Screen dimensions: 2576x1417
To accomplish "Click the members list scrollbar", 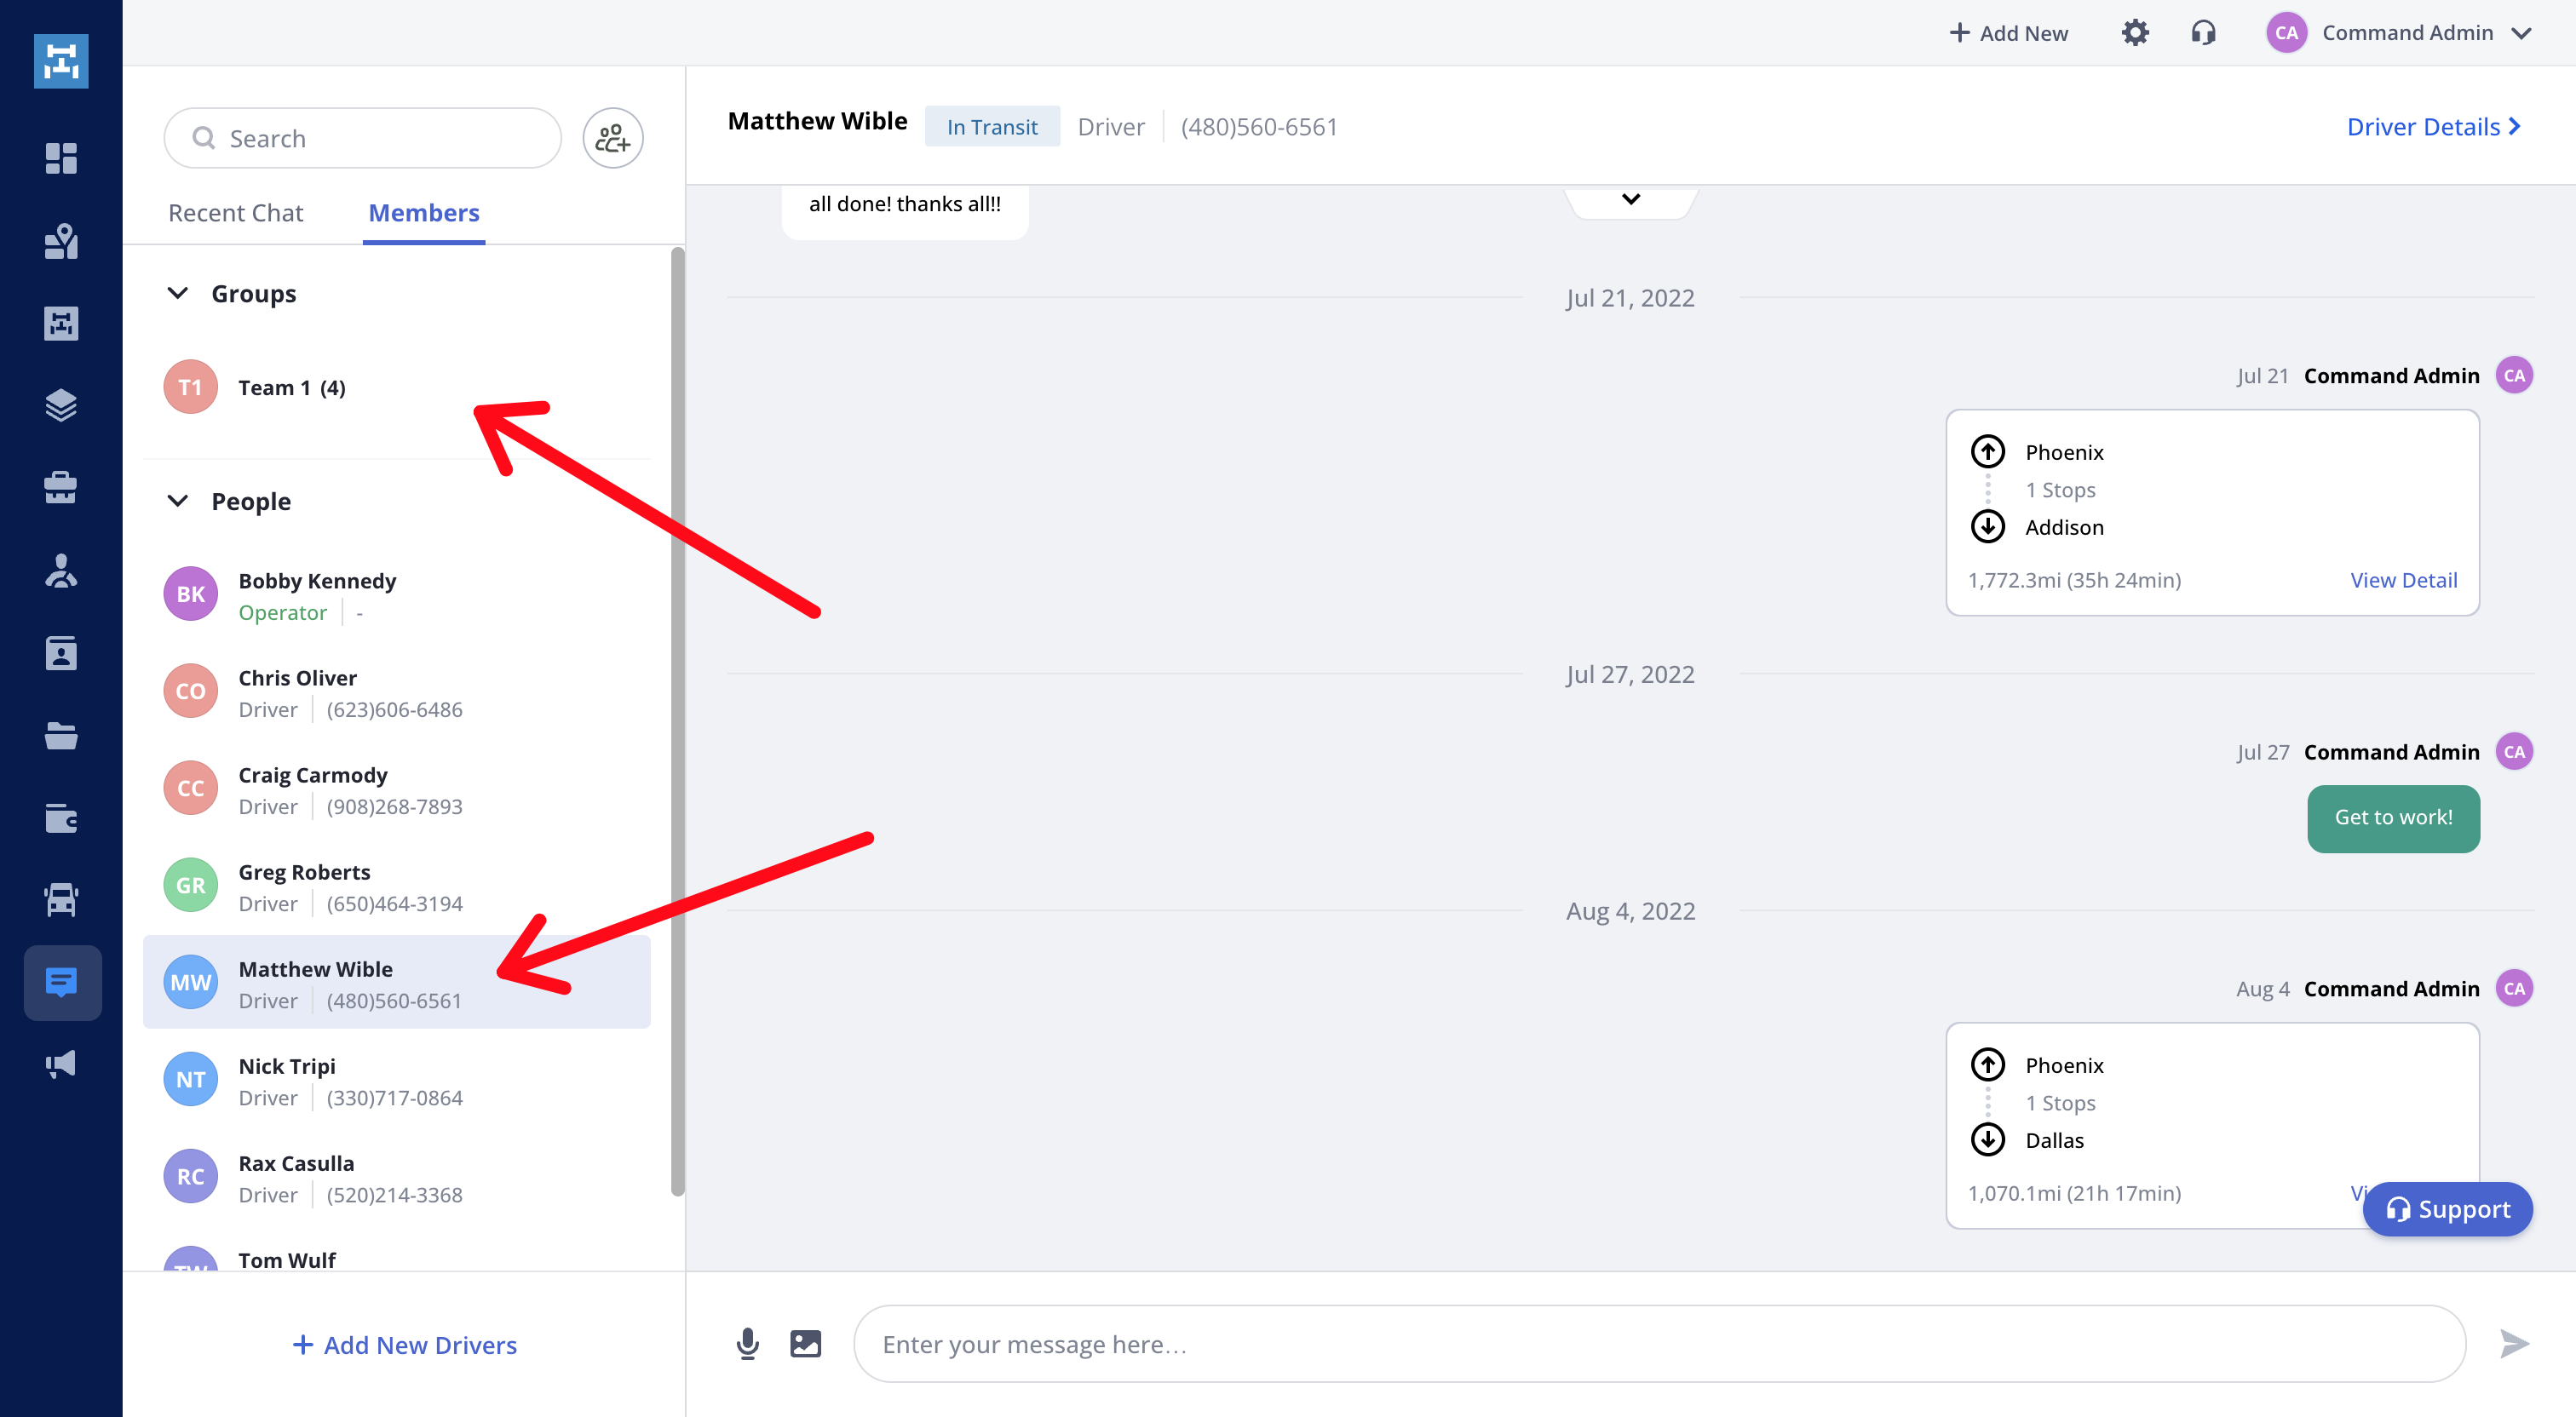I will point(677,720).
